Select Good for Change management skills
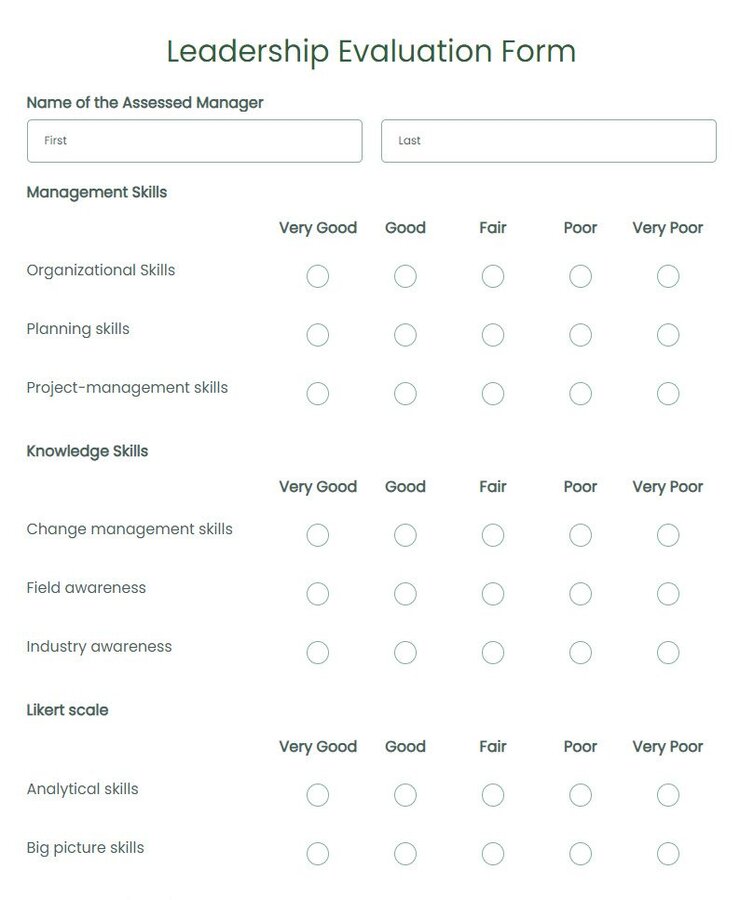Image resolution: width=740 pixels, height=900 pixels. [405, 535]
